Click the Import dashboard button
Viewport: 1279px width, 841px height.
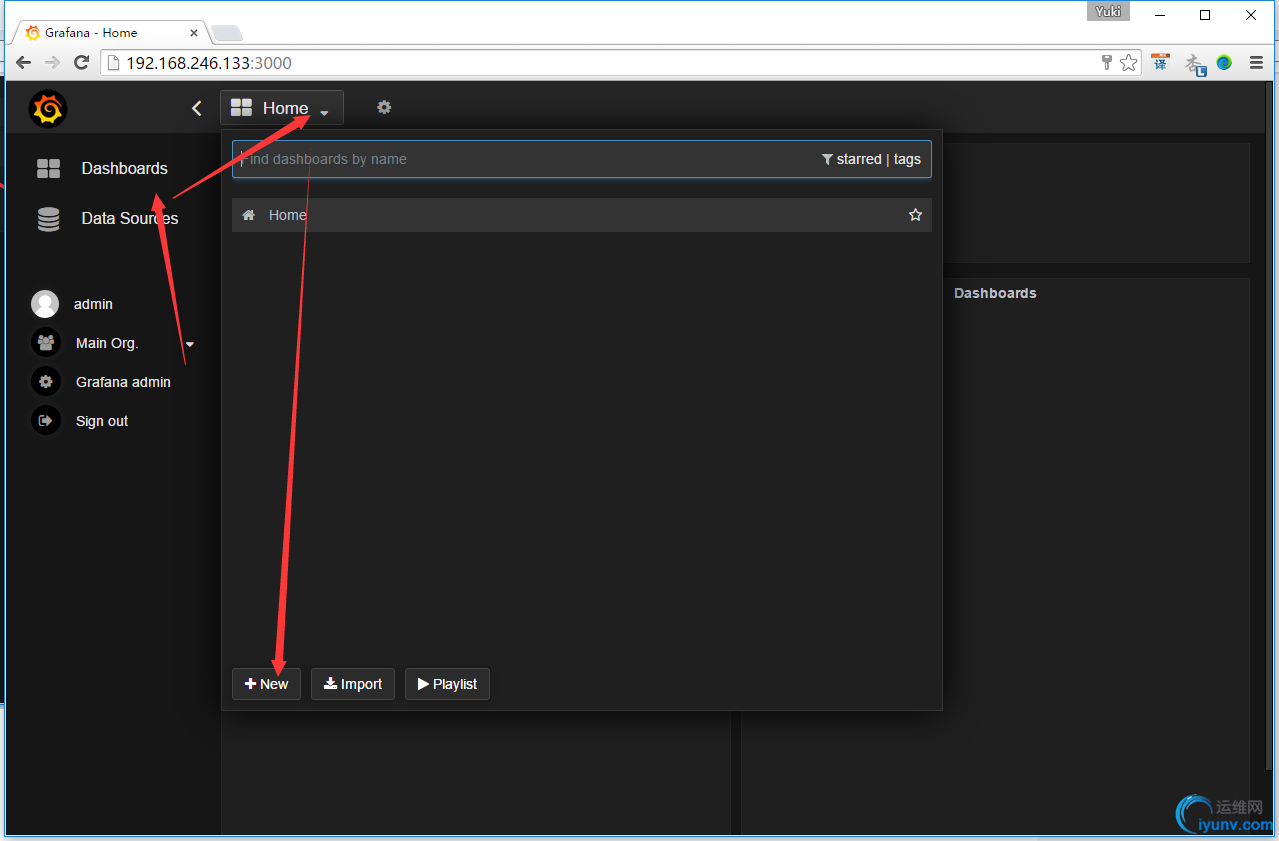click(x=353, y=684)
